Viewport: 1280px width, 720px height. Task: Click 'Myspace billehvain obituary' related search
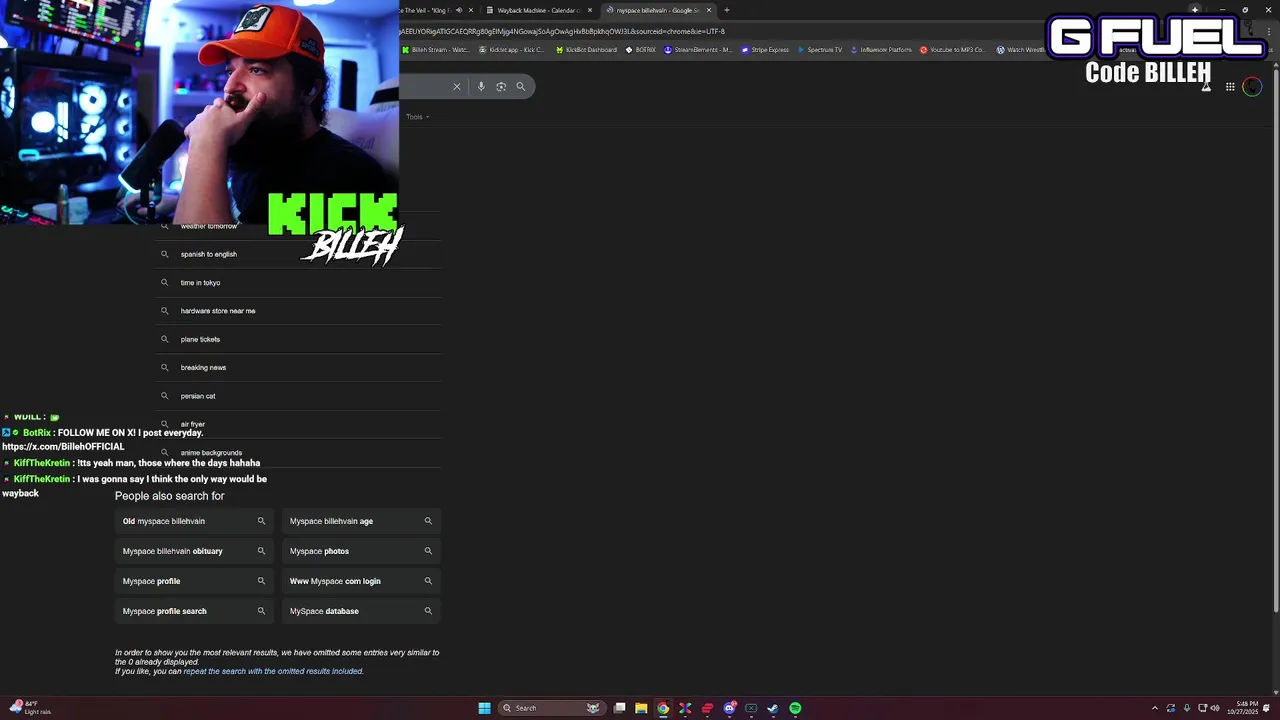(x=194, y=551)
